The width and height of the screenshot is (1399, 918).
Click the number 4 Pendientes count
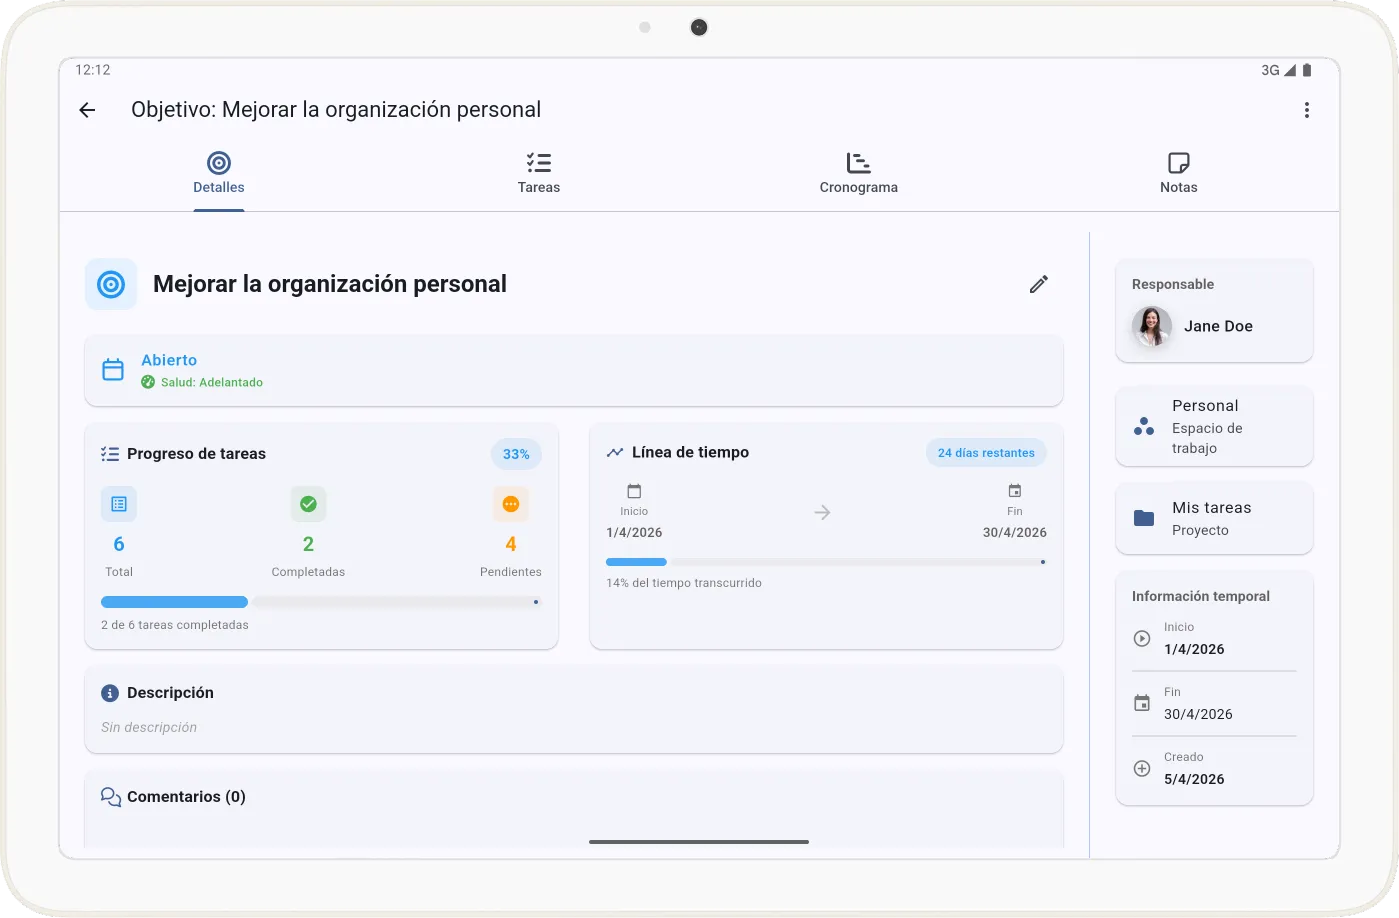[x=511, y=544]
